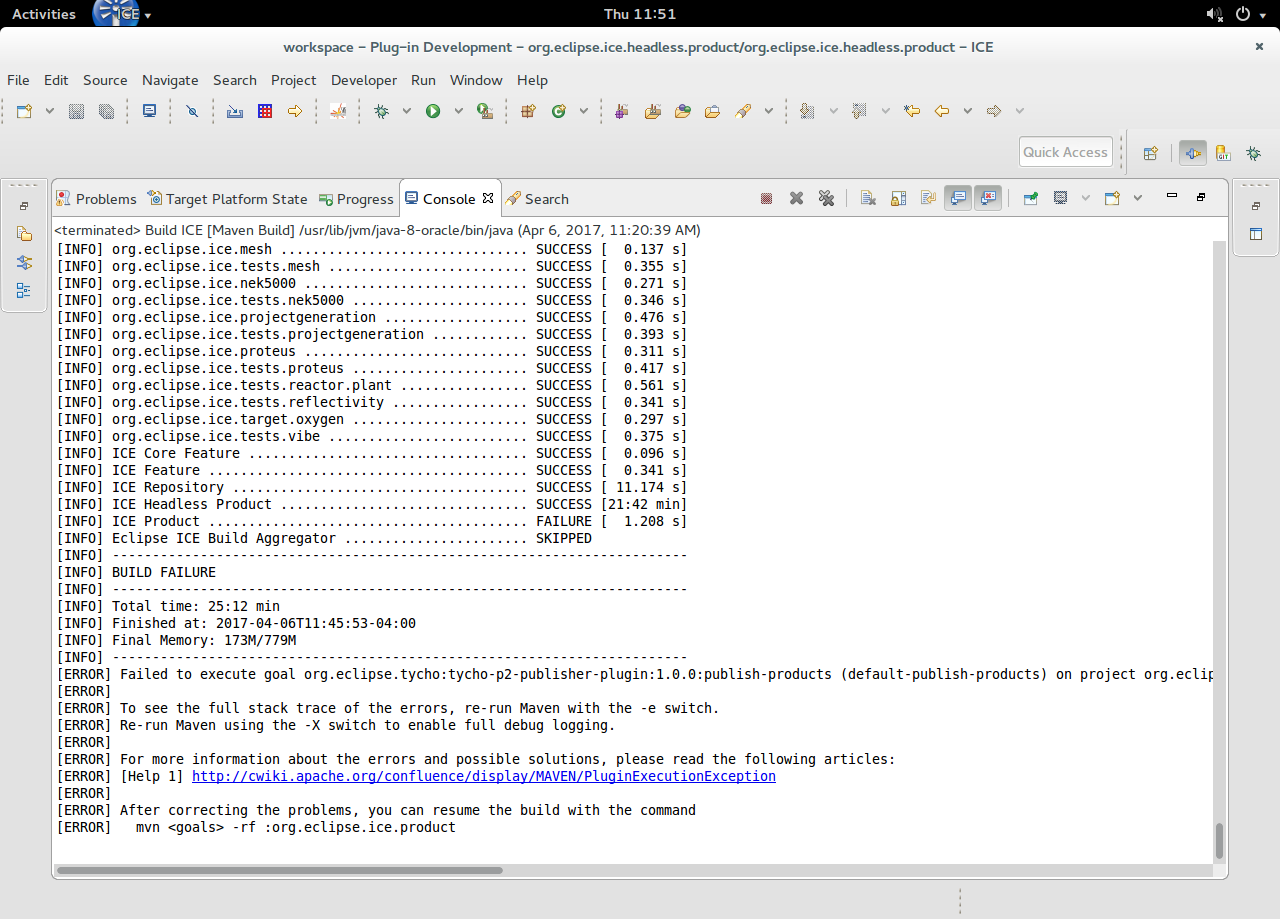1280x919 pixels.
Task: Switch to the Git perspective icon
Action: [1223, 153]
